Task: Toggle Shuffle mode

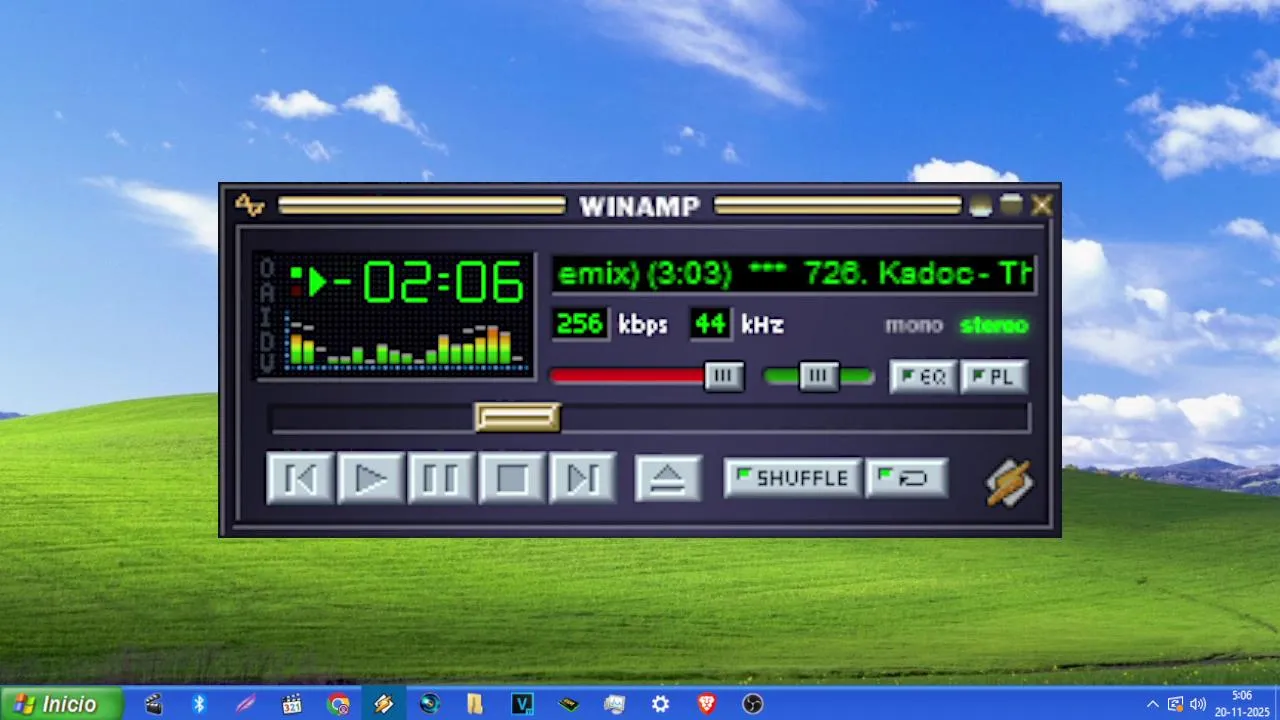Action: [793, 478]
